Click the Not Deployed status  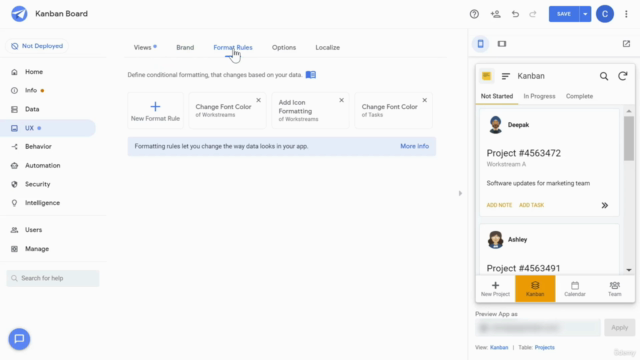click(37, 46)
